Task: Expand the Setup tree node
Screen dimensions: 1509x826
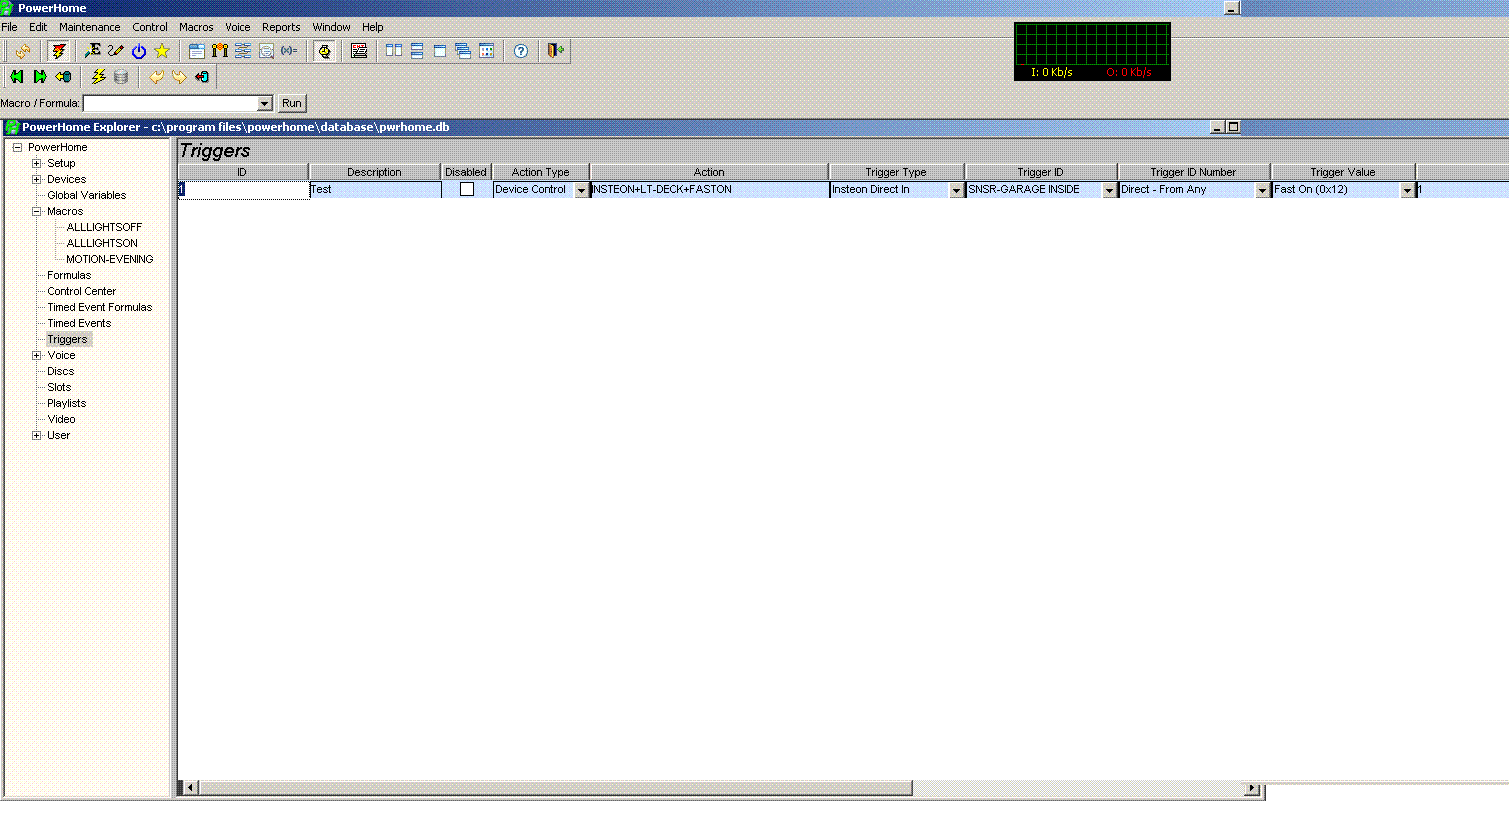Action: pos(37,163)
